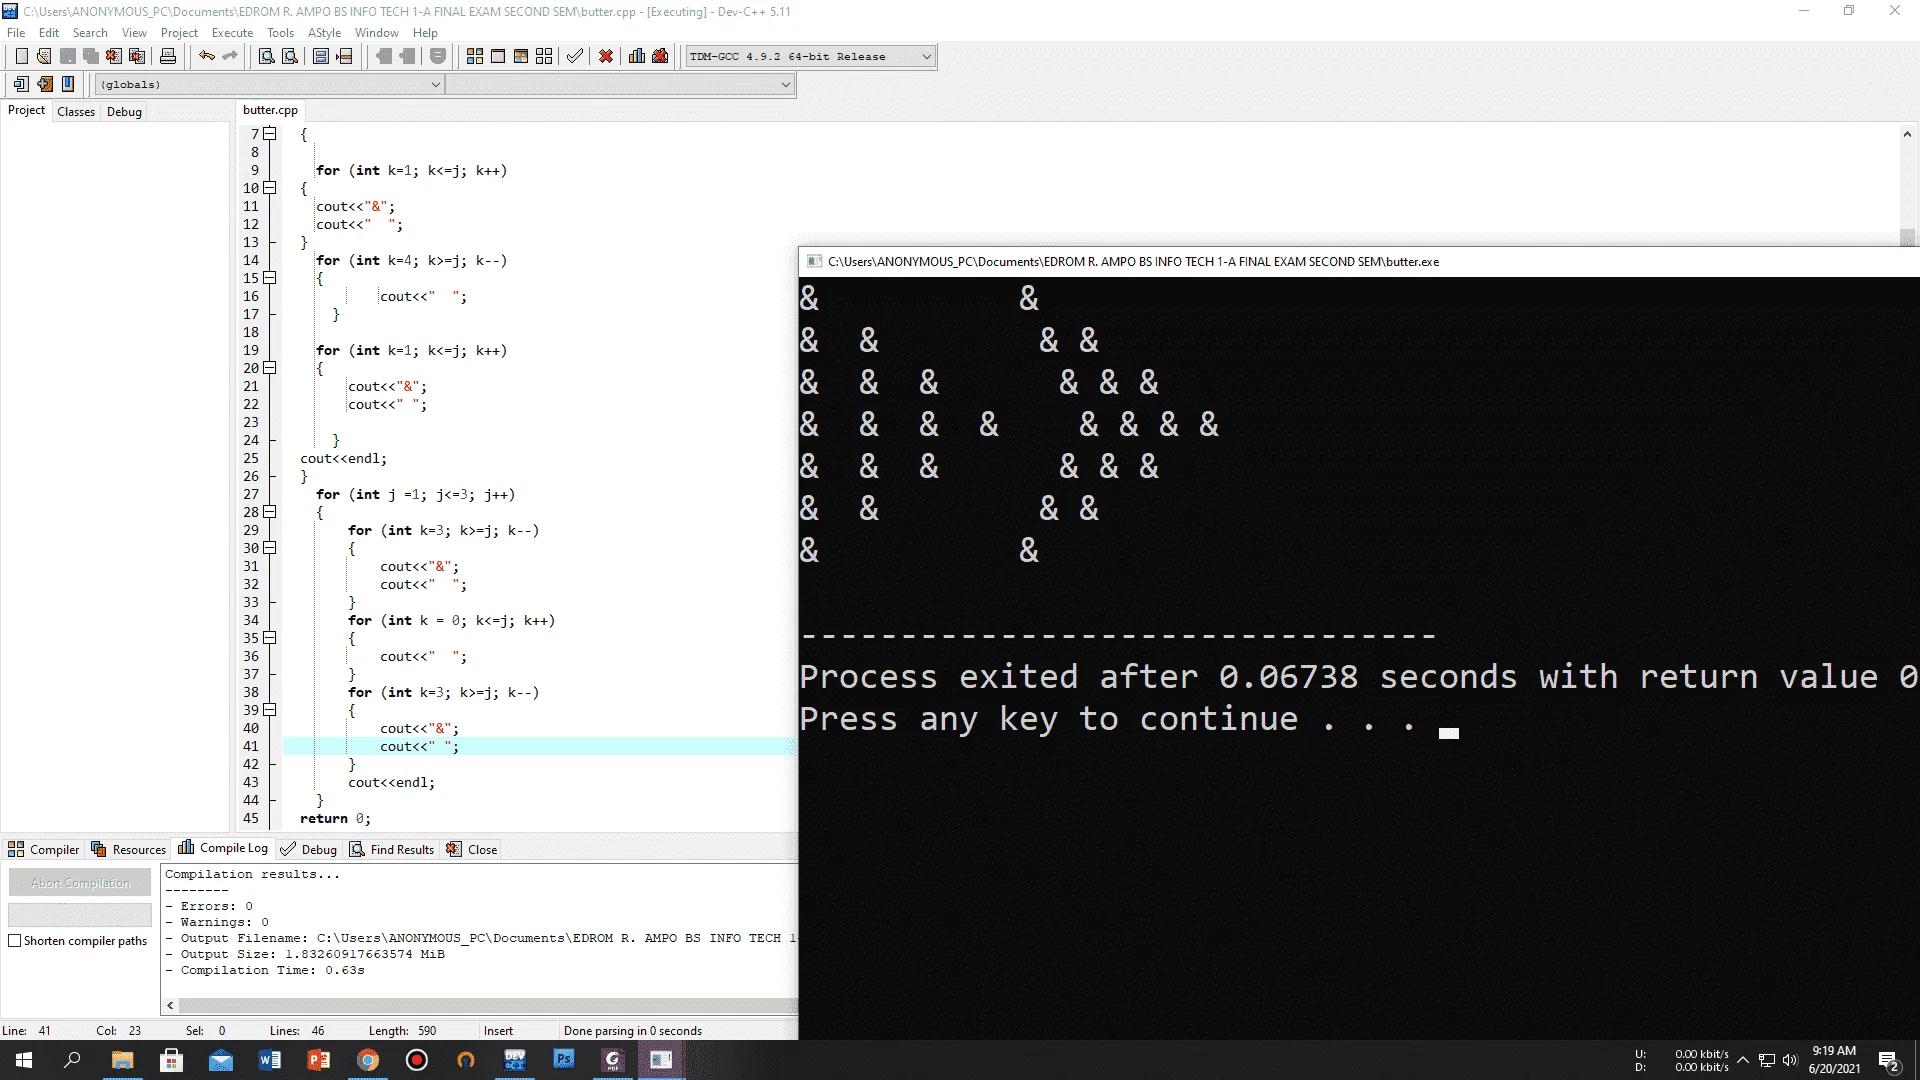Collapse the code fold at line 15
The image size is (1920, 1080).
(x=270, y=277)
